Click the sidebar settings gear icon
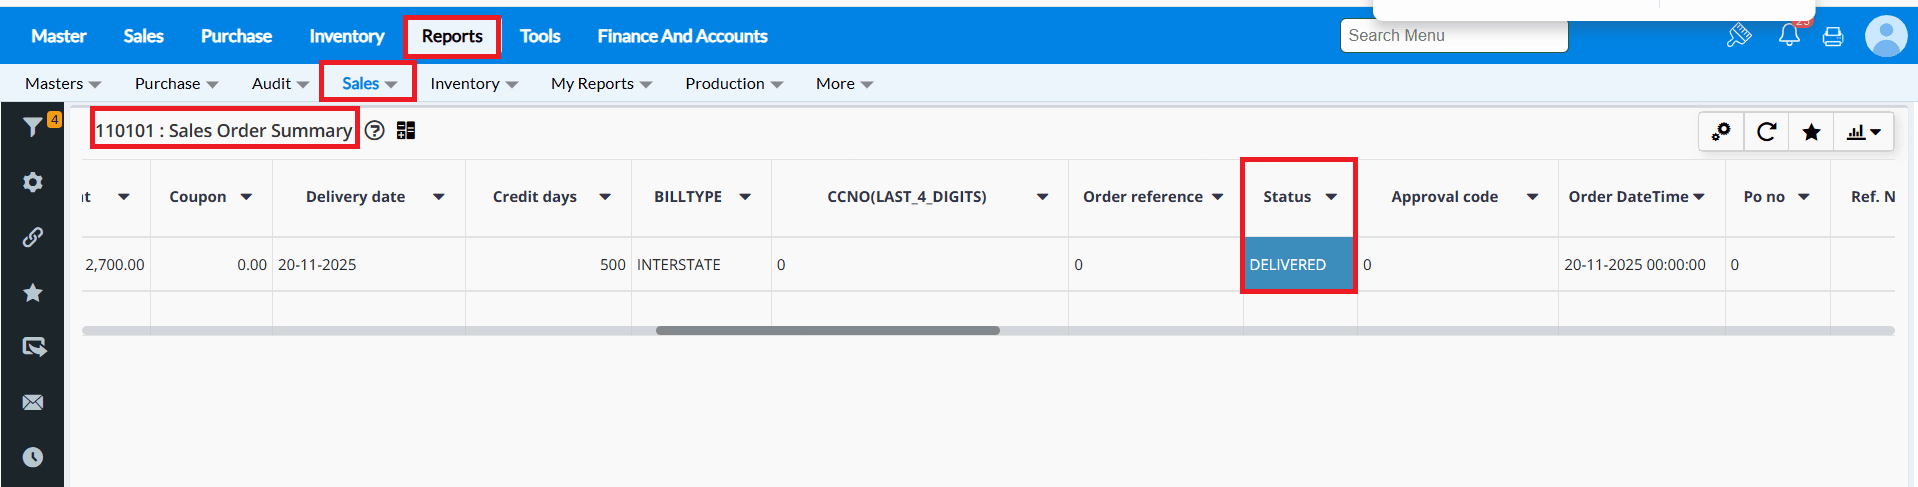1918x487 pixels. point(33,182)
